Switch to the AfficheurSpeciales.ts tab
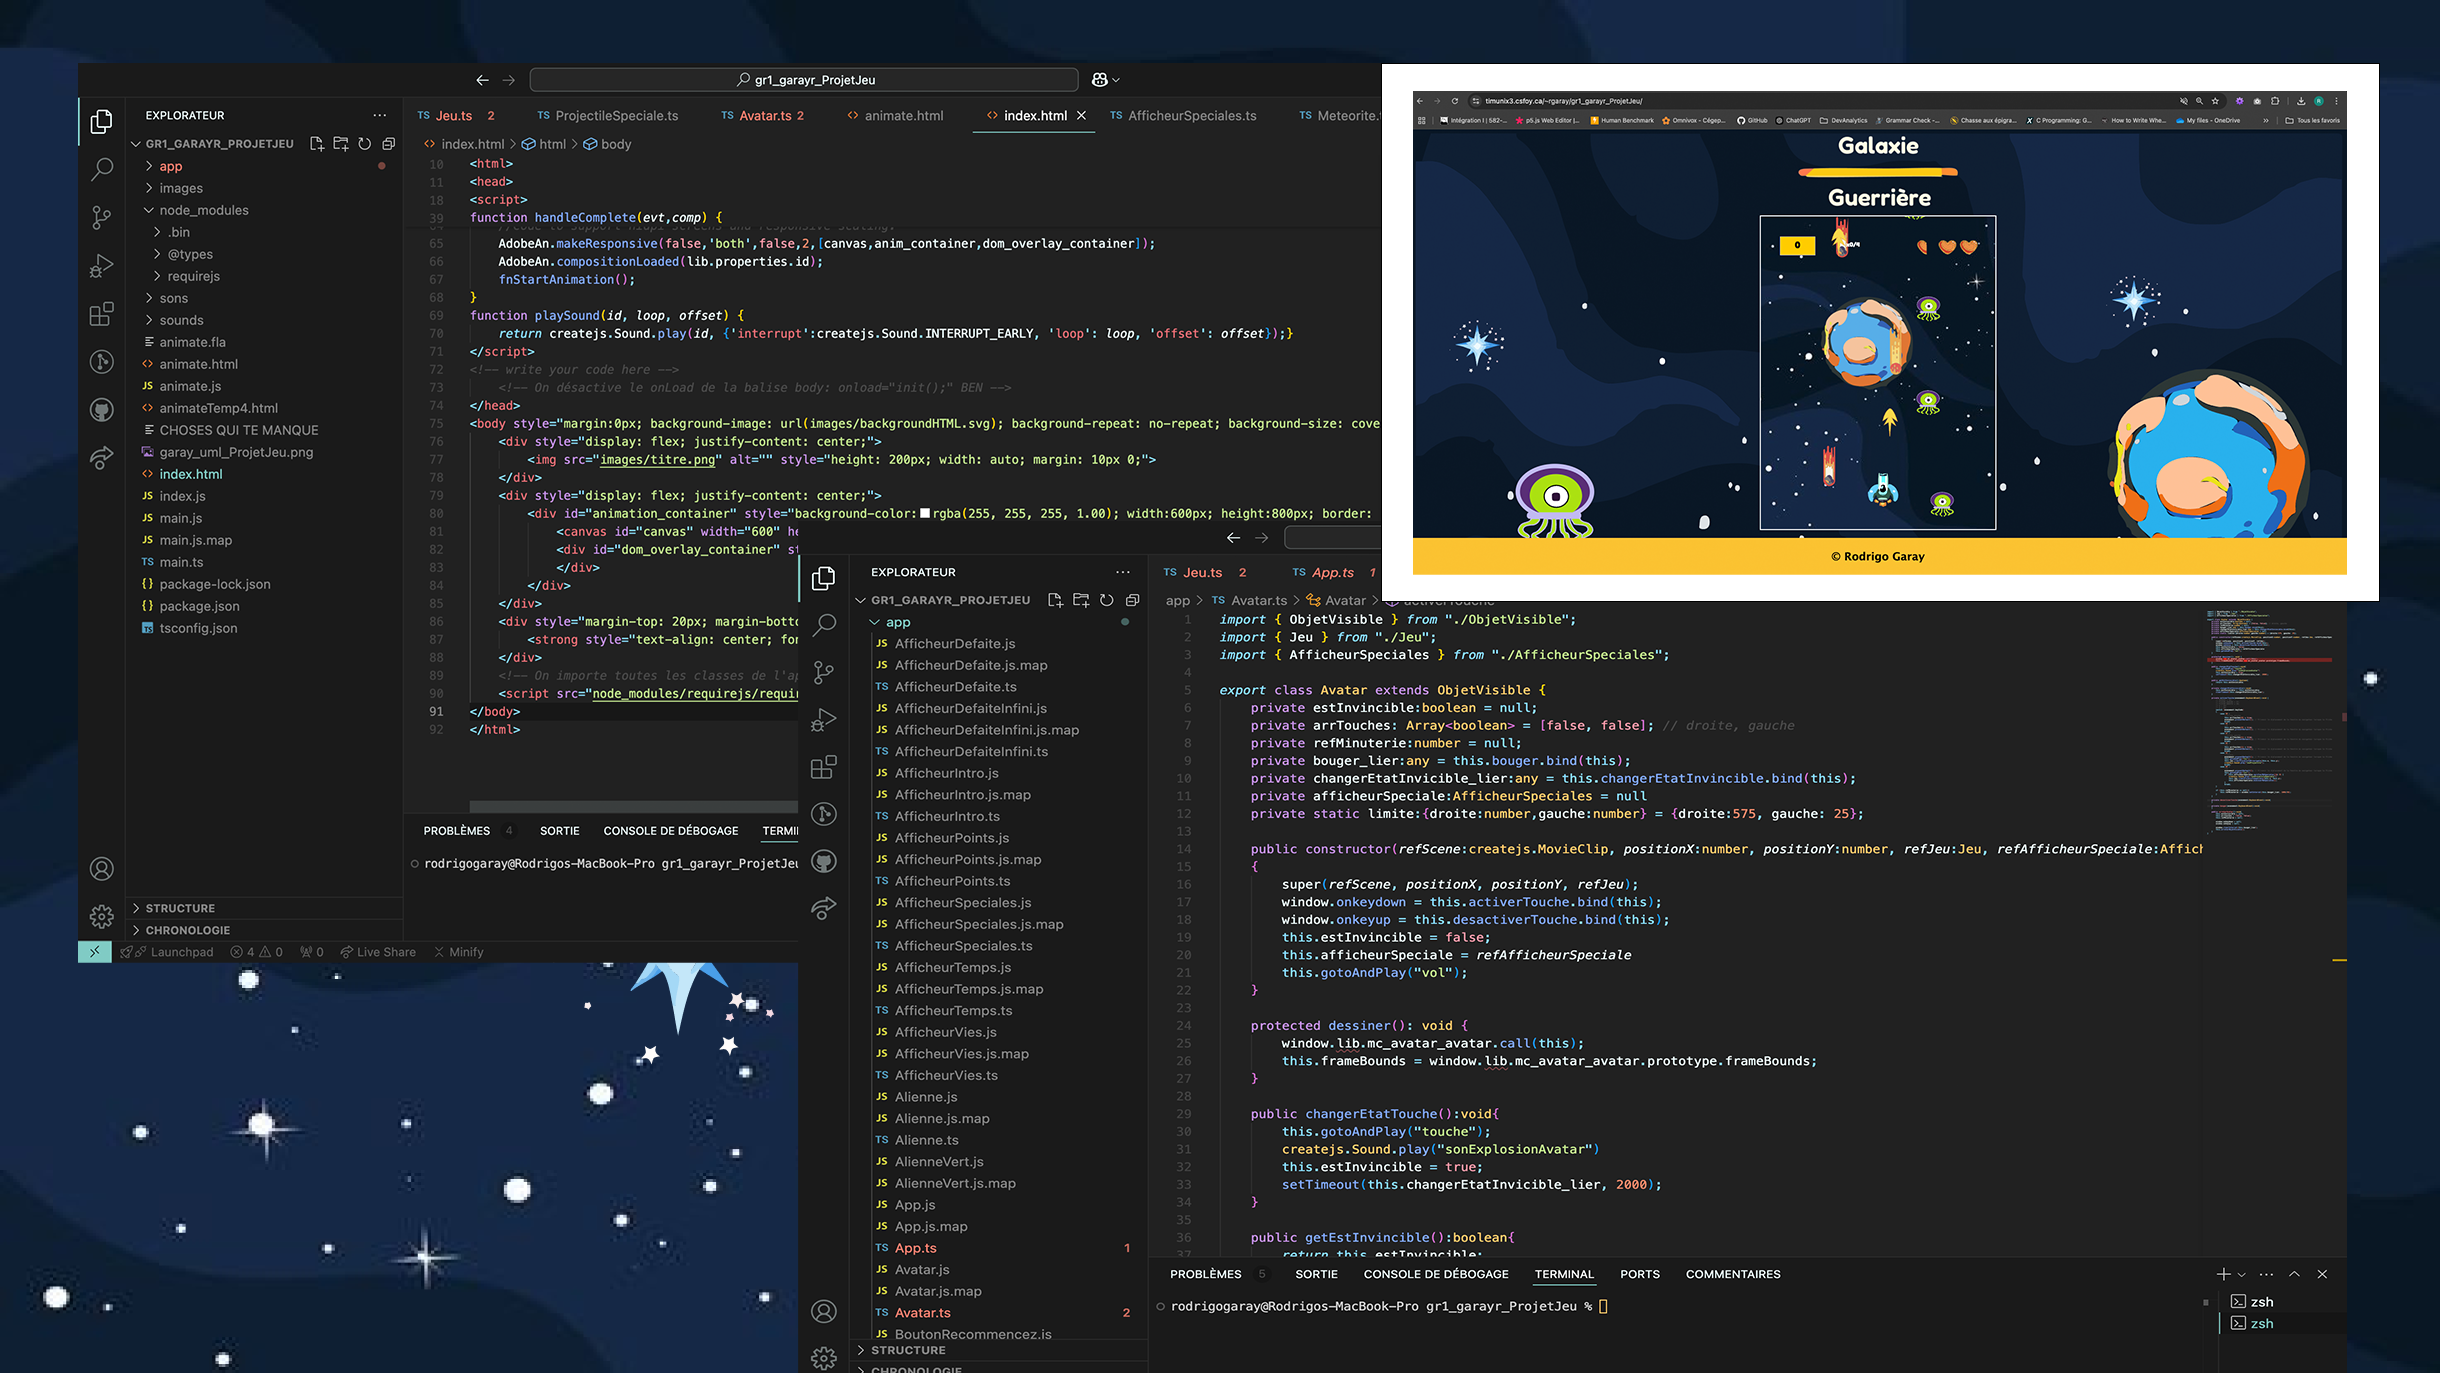Screen dimensions: 2440x1373 point(1191,116)
